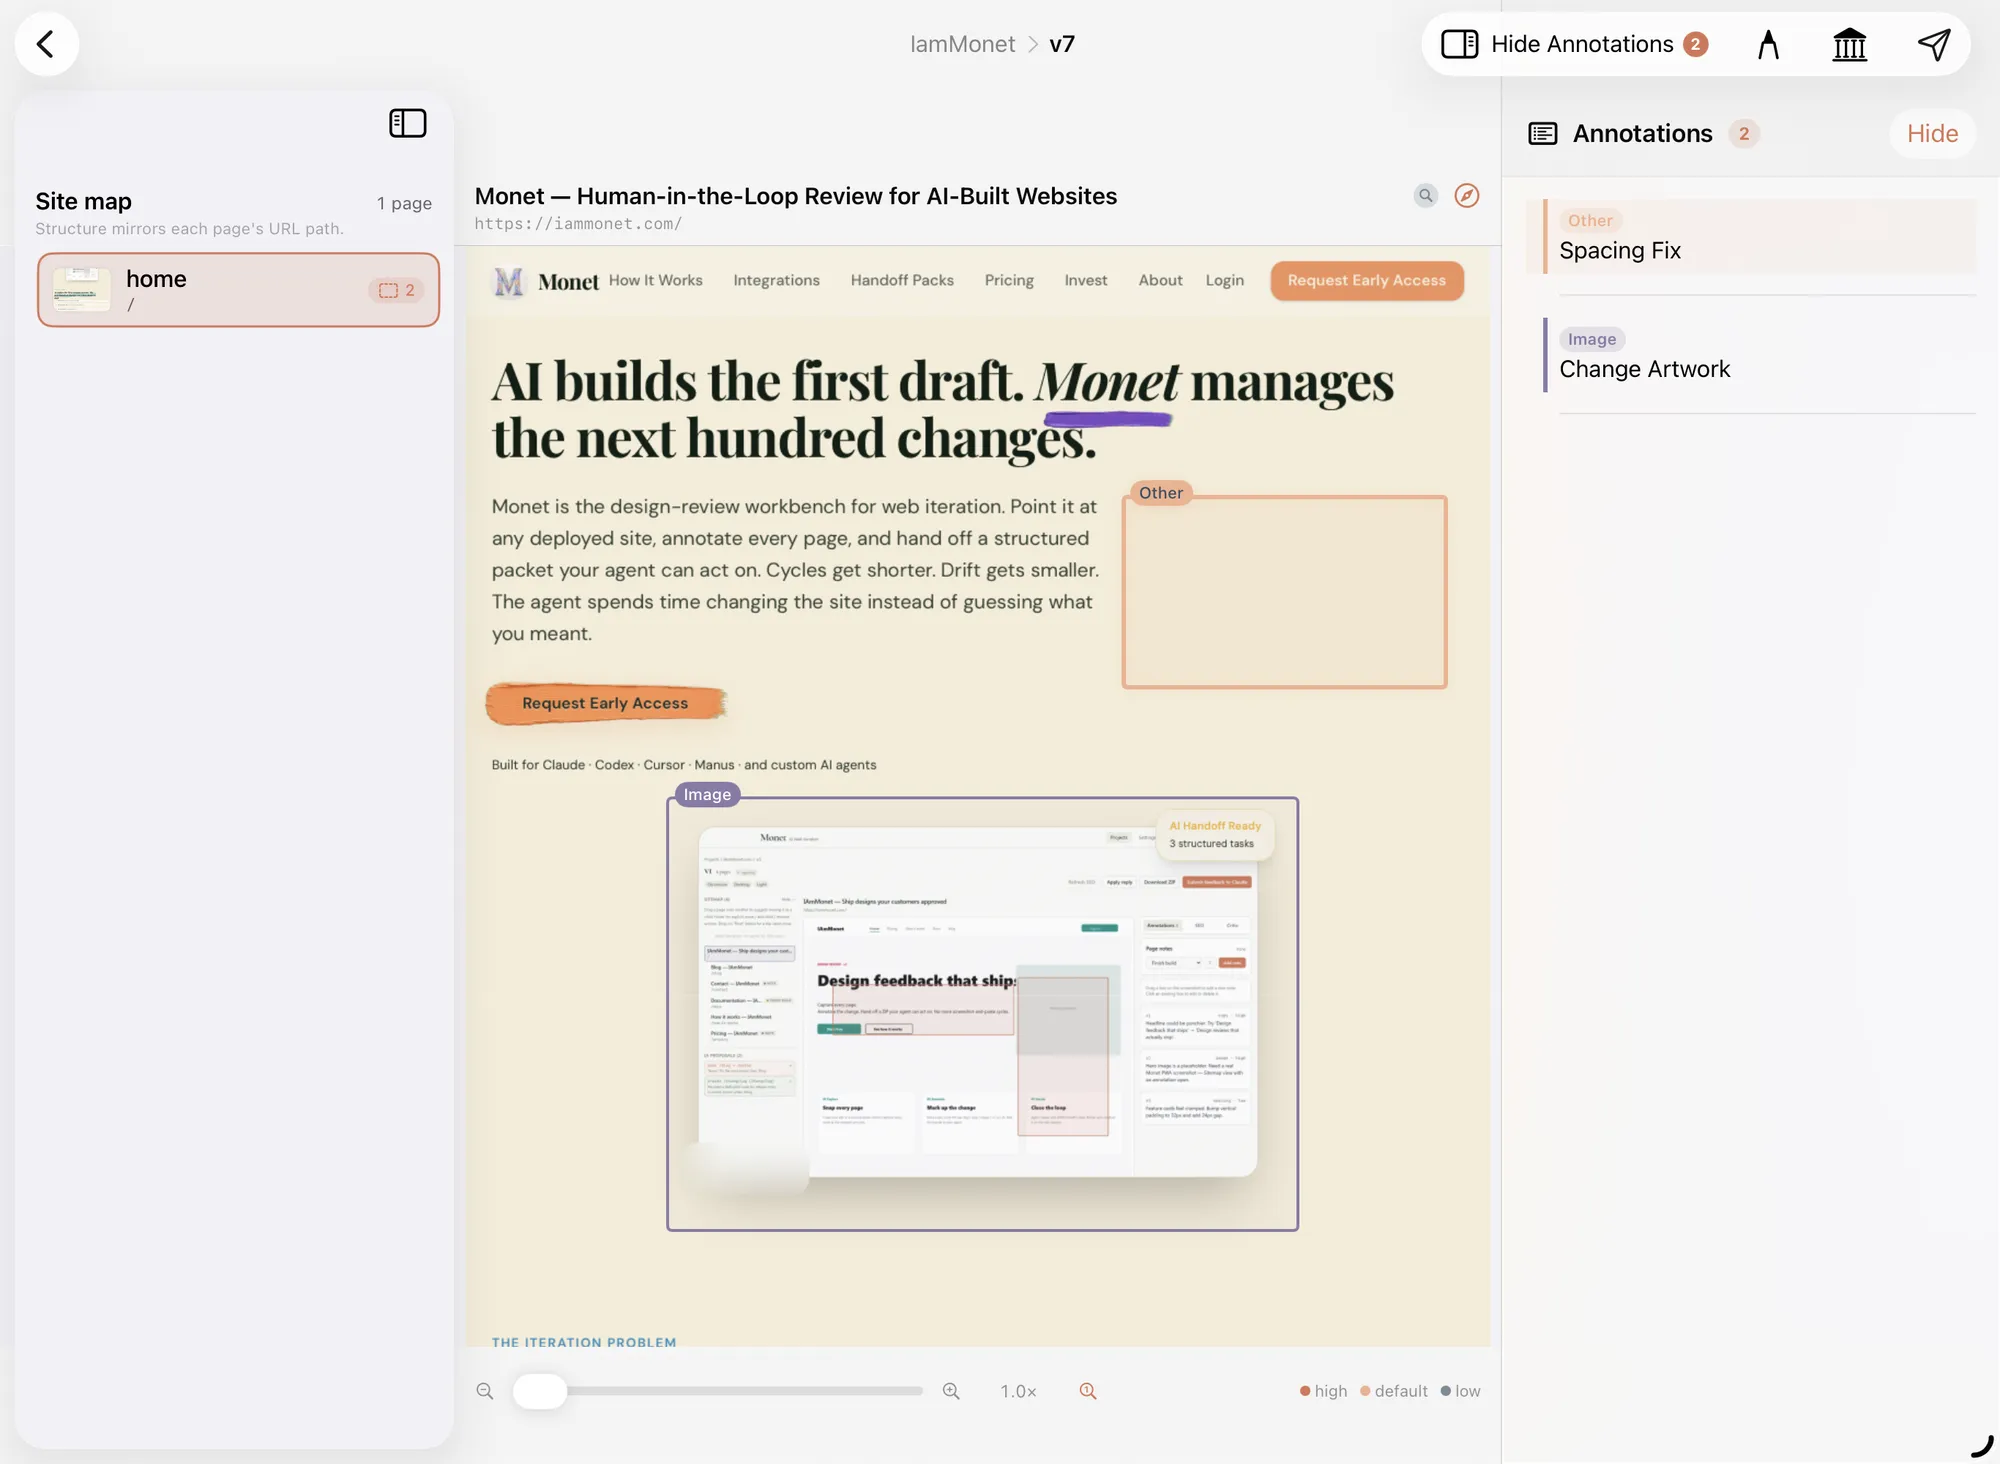Click the 1.0× zoom value
The height and width of the screenshot is (1464, 2000).
(1018, 1391)
